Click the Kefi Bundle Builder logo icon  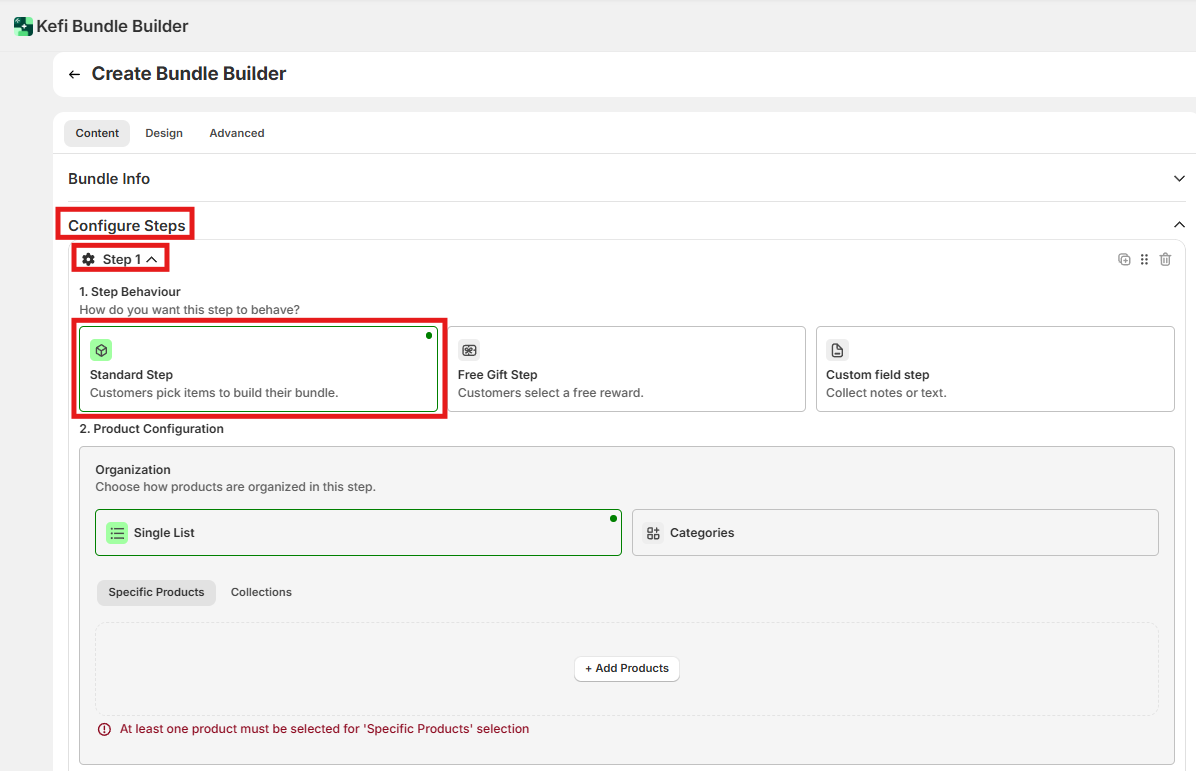pyautogui.click(x=23, y=27)
